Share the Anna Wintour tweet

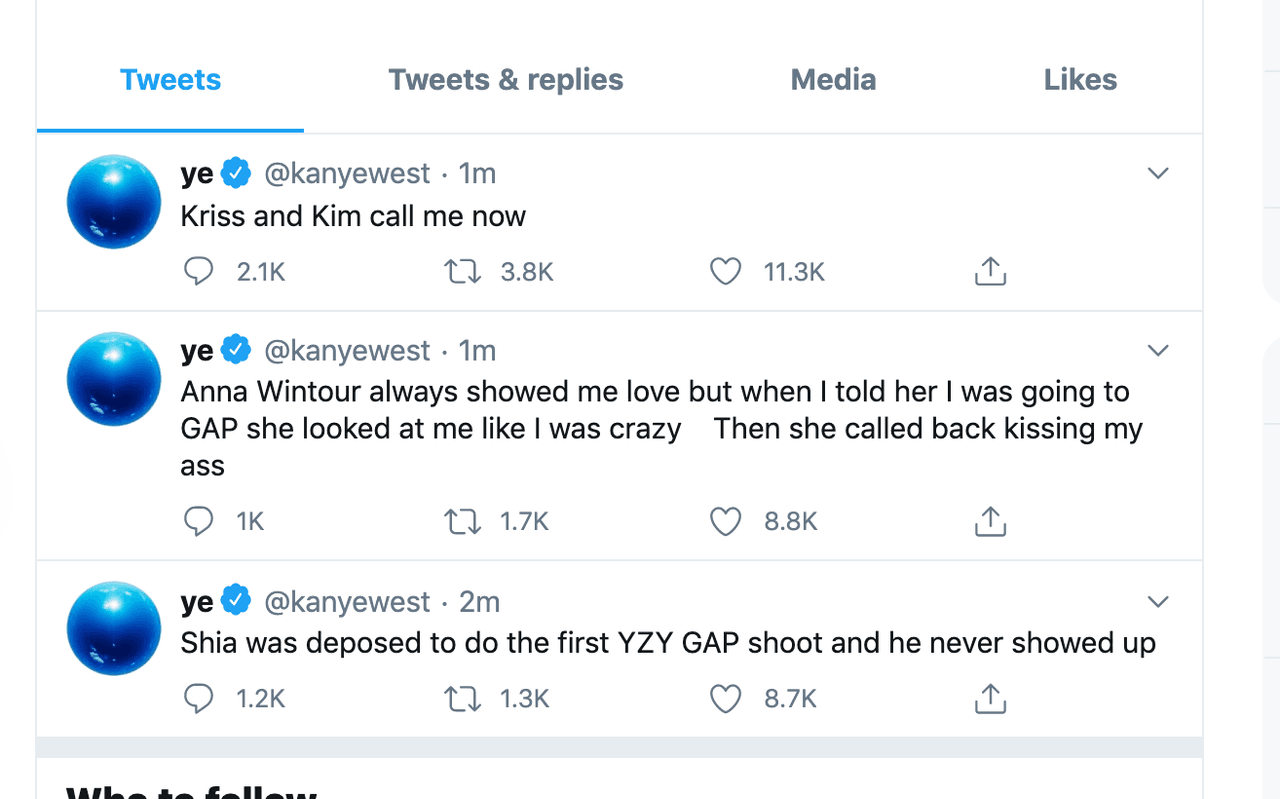click(990, 521)
